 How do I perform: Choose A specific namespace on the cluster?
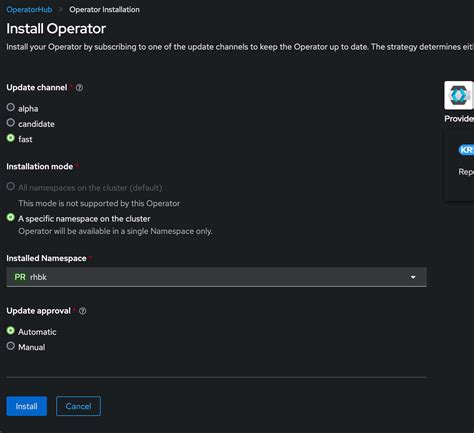11,218
